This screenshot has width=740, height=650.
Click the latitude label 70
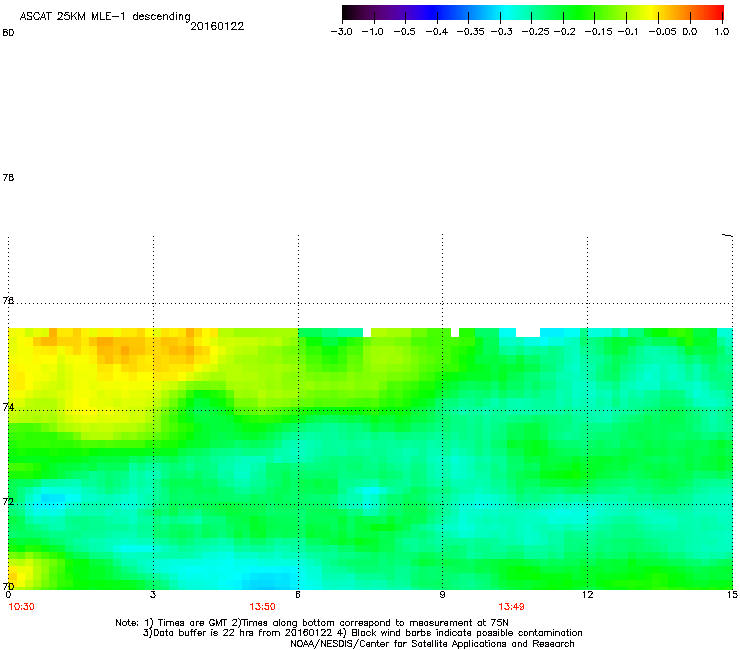(8, 586)
